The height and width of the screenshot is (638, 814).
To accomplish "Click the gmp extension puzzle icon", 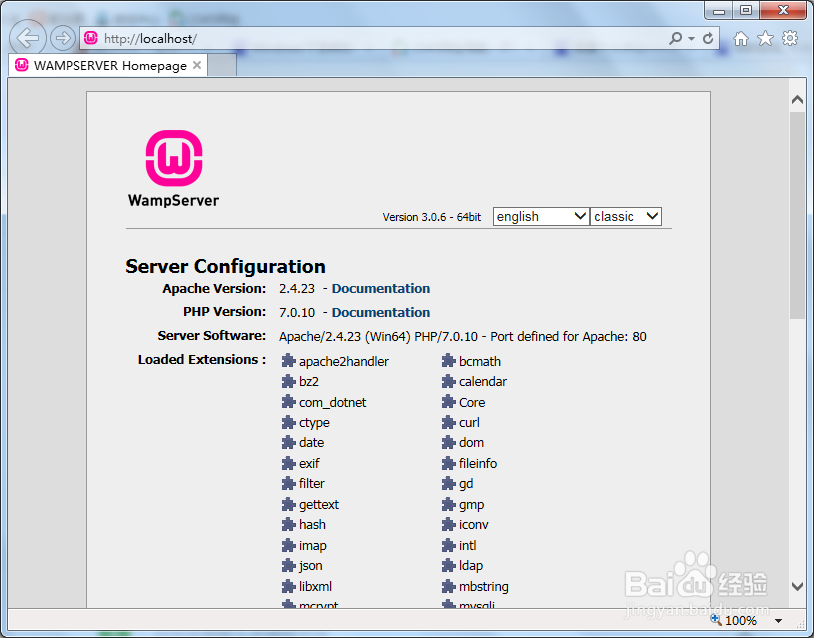I will click(449, 504).
